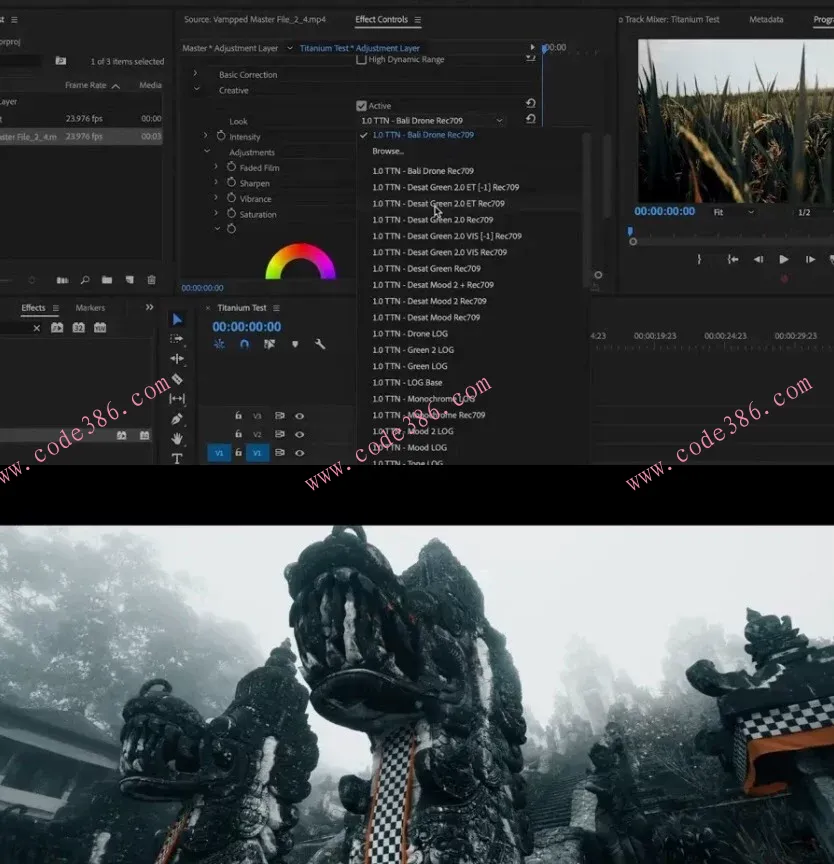Reset the Look parameter
This screenshot has height=864, width=834.
(x=530, y=119)
